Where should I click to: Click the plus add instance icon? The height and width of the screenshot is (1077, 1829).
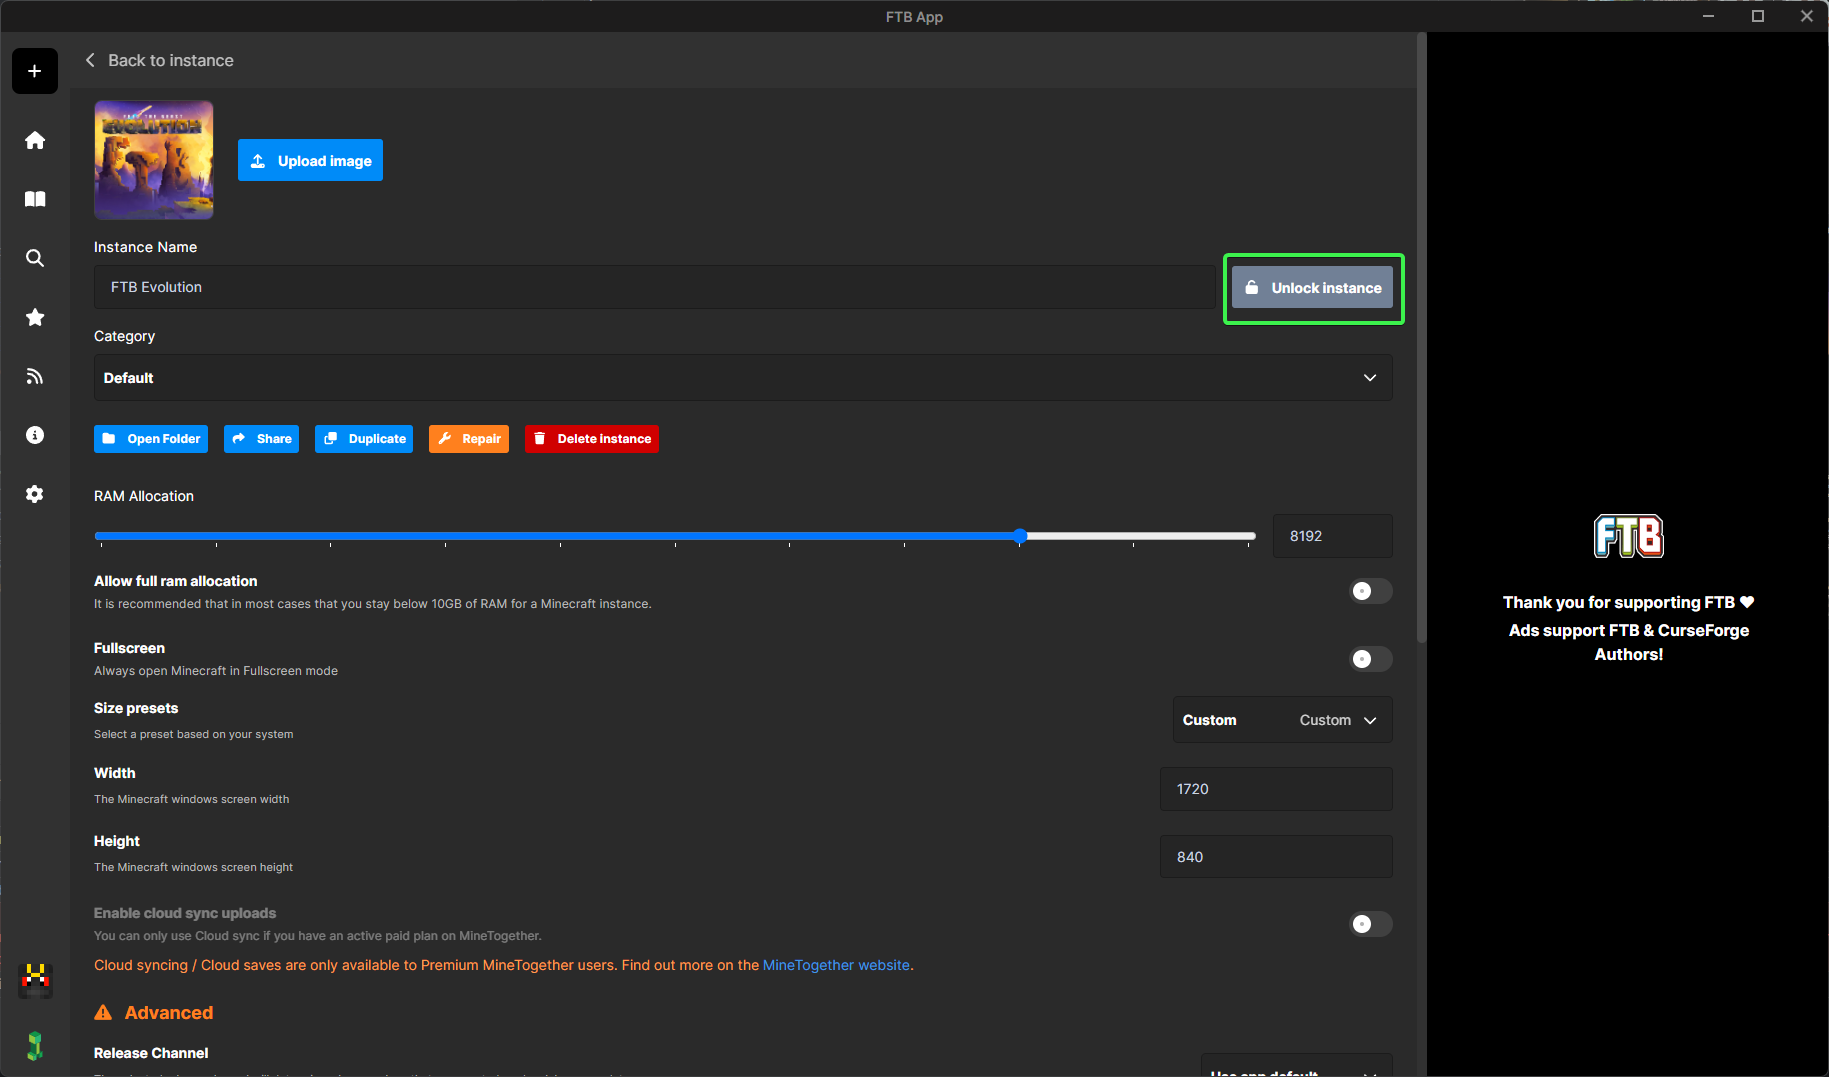point(35,71)
